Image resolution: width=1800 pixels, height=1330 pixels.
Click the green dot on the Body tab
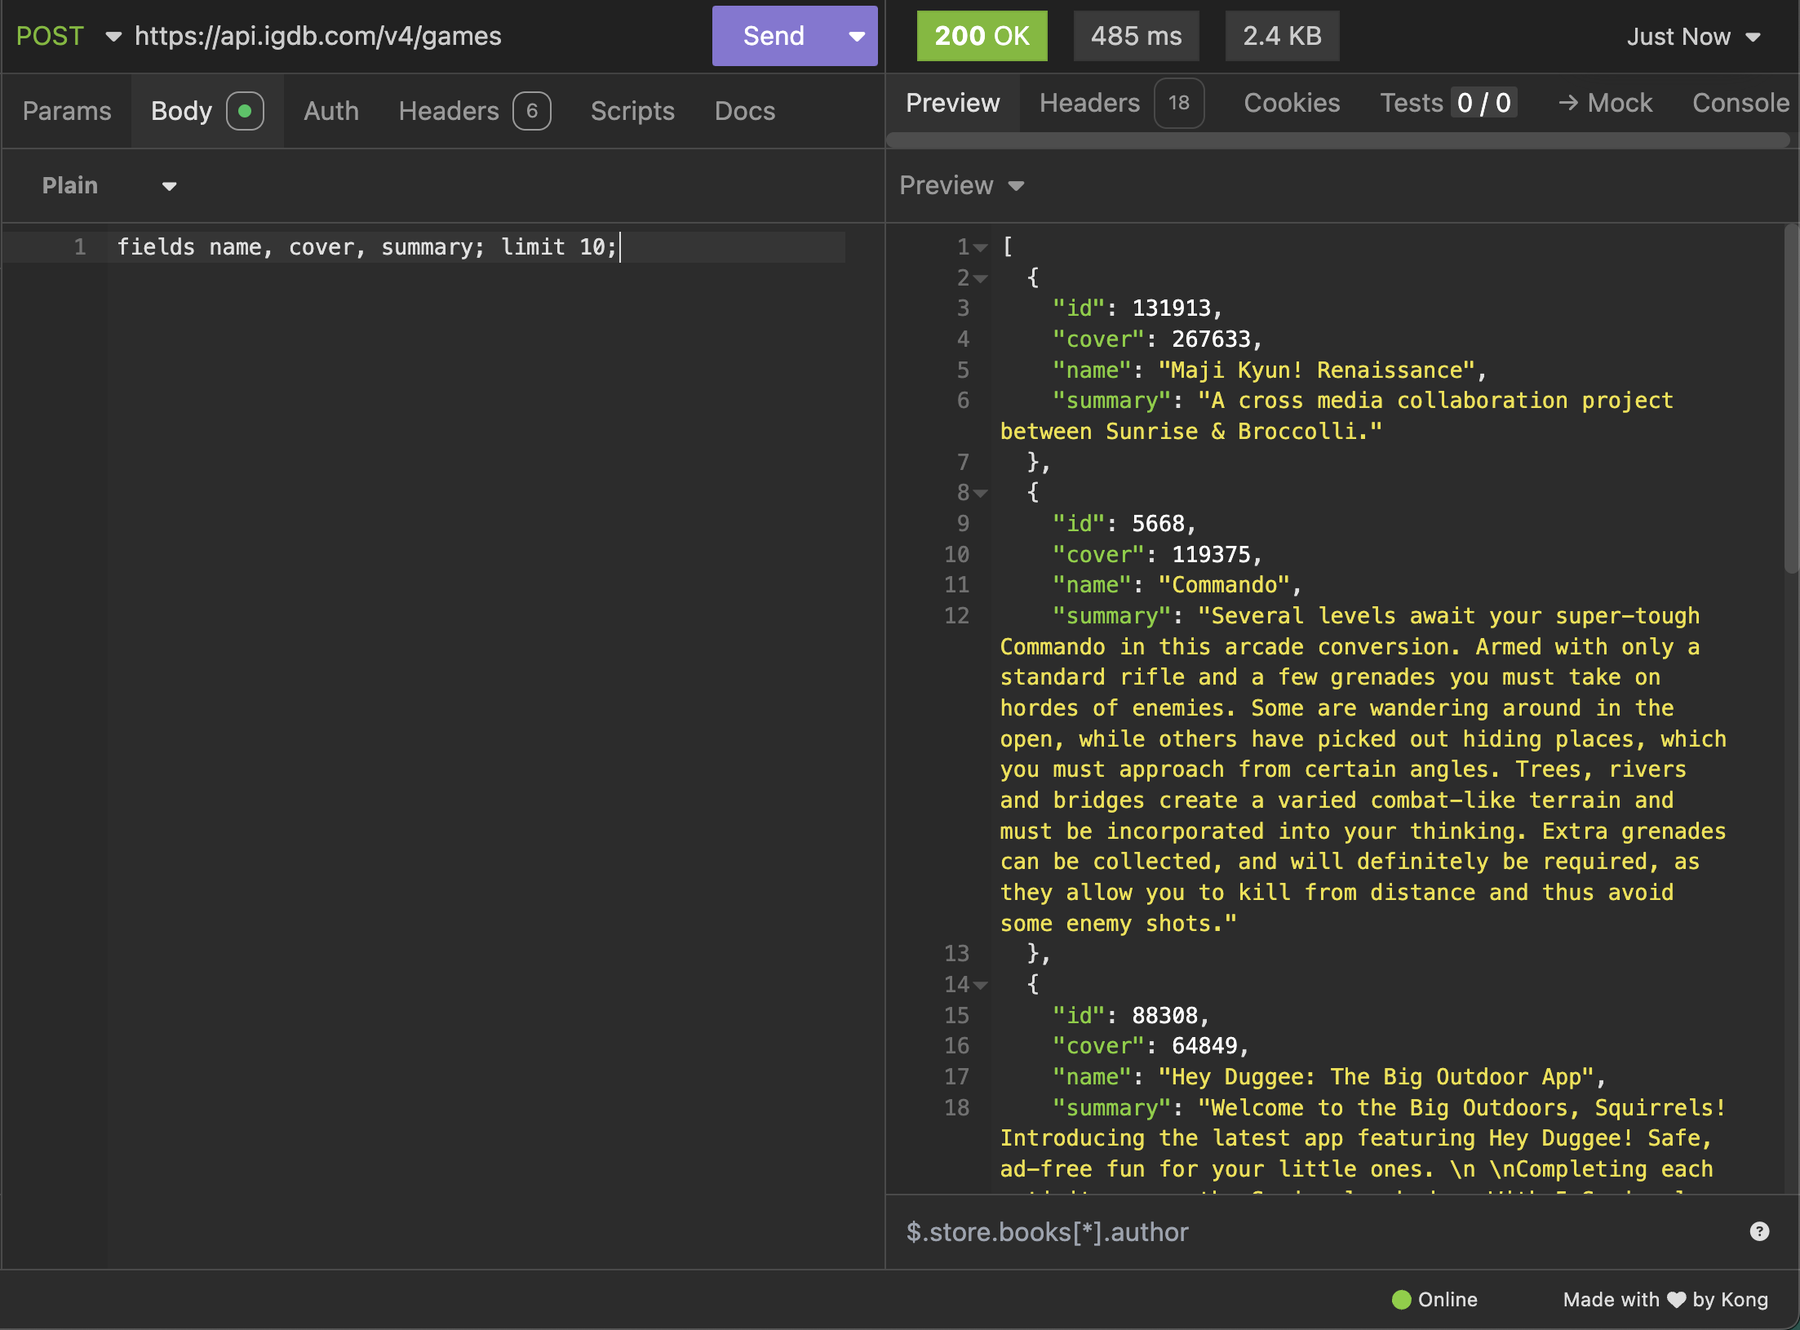[245, 111]
